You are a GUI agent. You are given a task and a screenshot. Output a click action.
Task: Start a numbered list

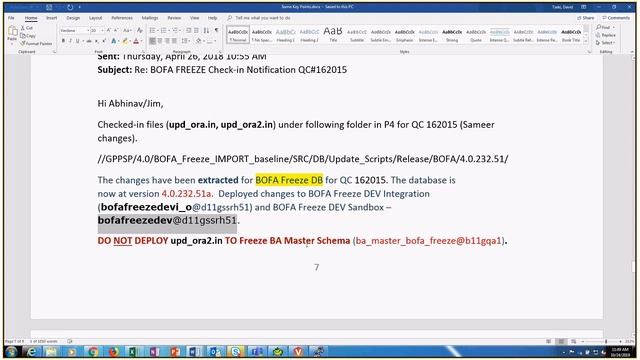[164, 31]
